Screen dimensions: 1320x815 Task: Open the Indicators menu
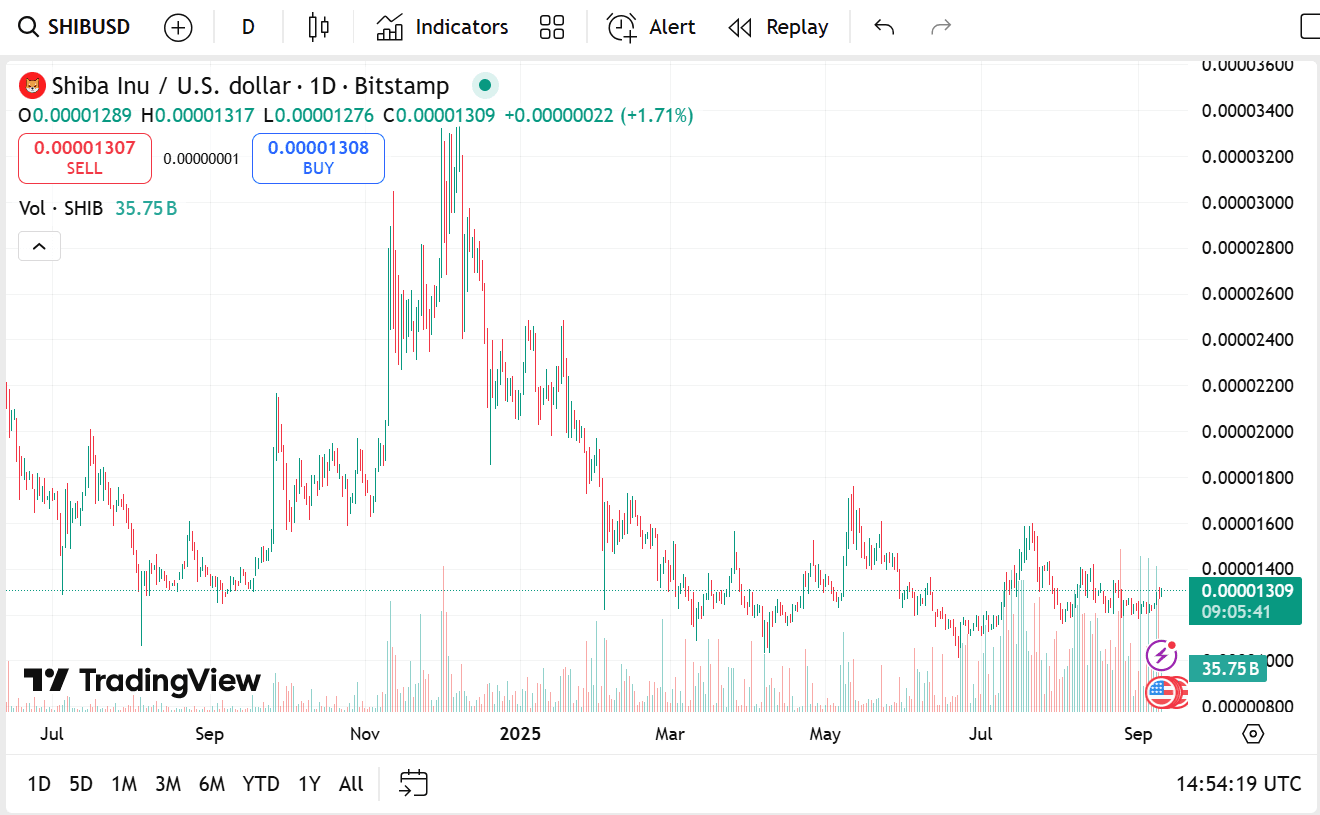click(x=442, y=27)
